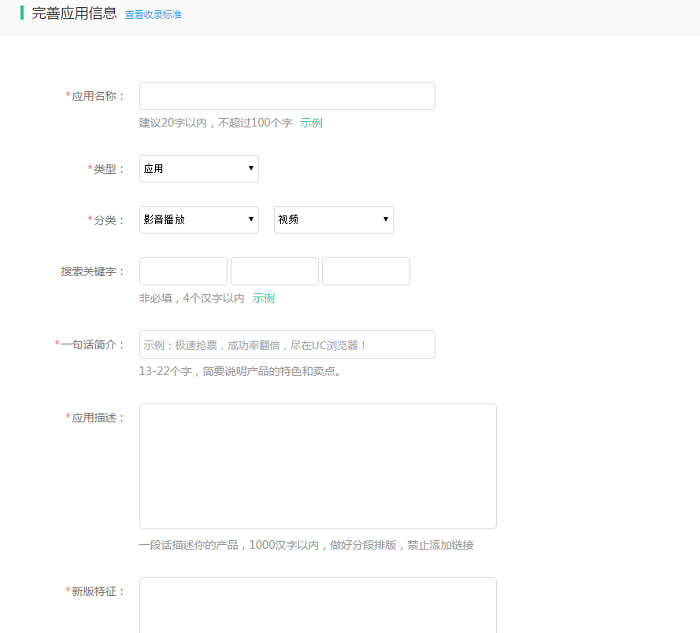
Task: Click the 一句话简介 field label
Action: [x=90, y=344]
